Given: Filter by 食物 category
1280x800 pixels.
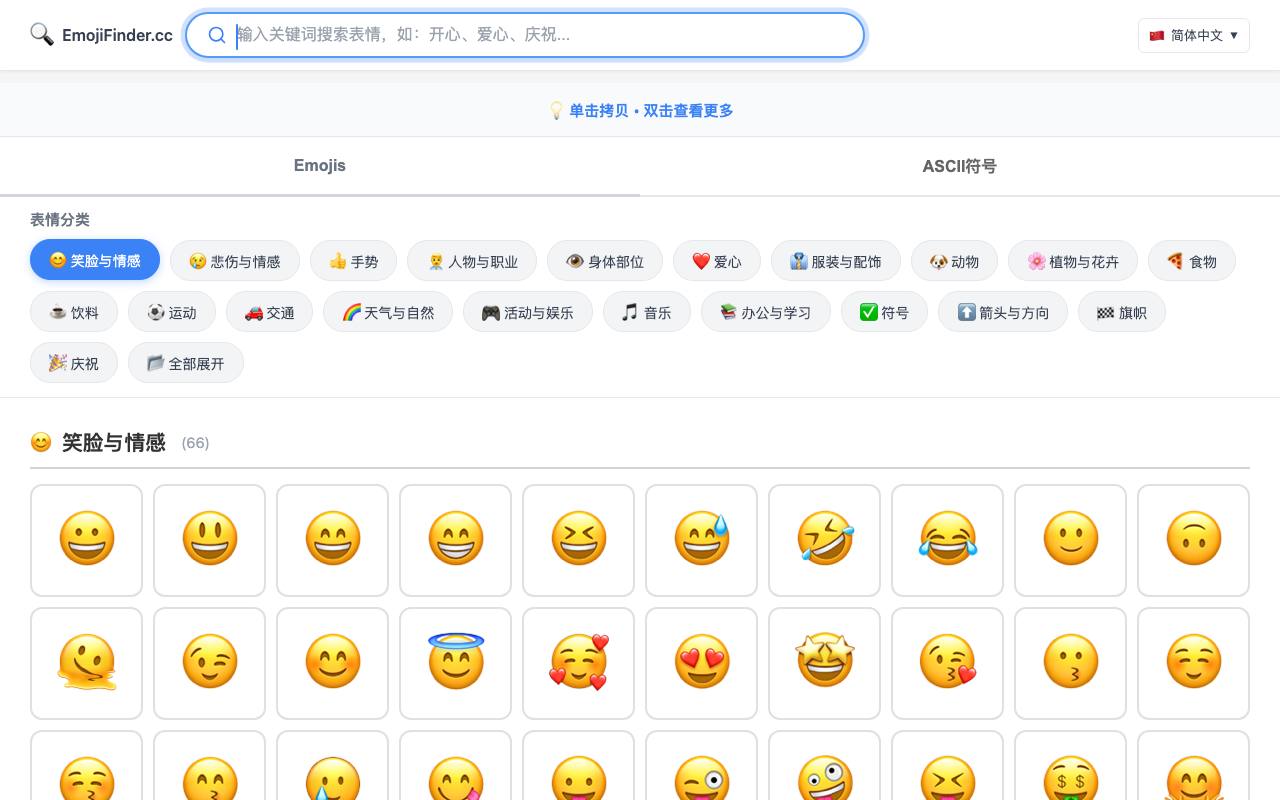Looking at the screenshot, I should [x=1192, y=261].
